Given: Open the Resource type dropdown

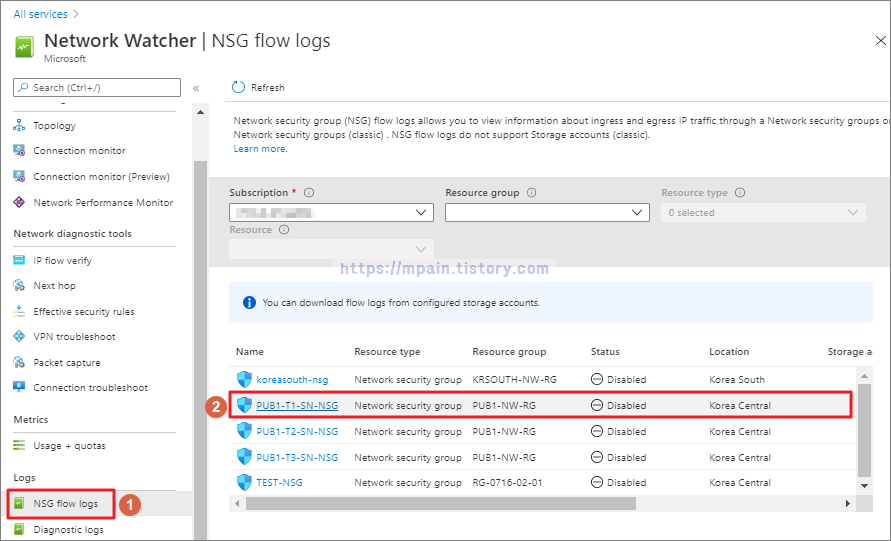Looking at the screenshot, I should [763, 213].
